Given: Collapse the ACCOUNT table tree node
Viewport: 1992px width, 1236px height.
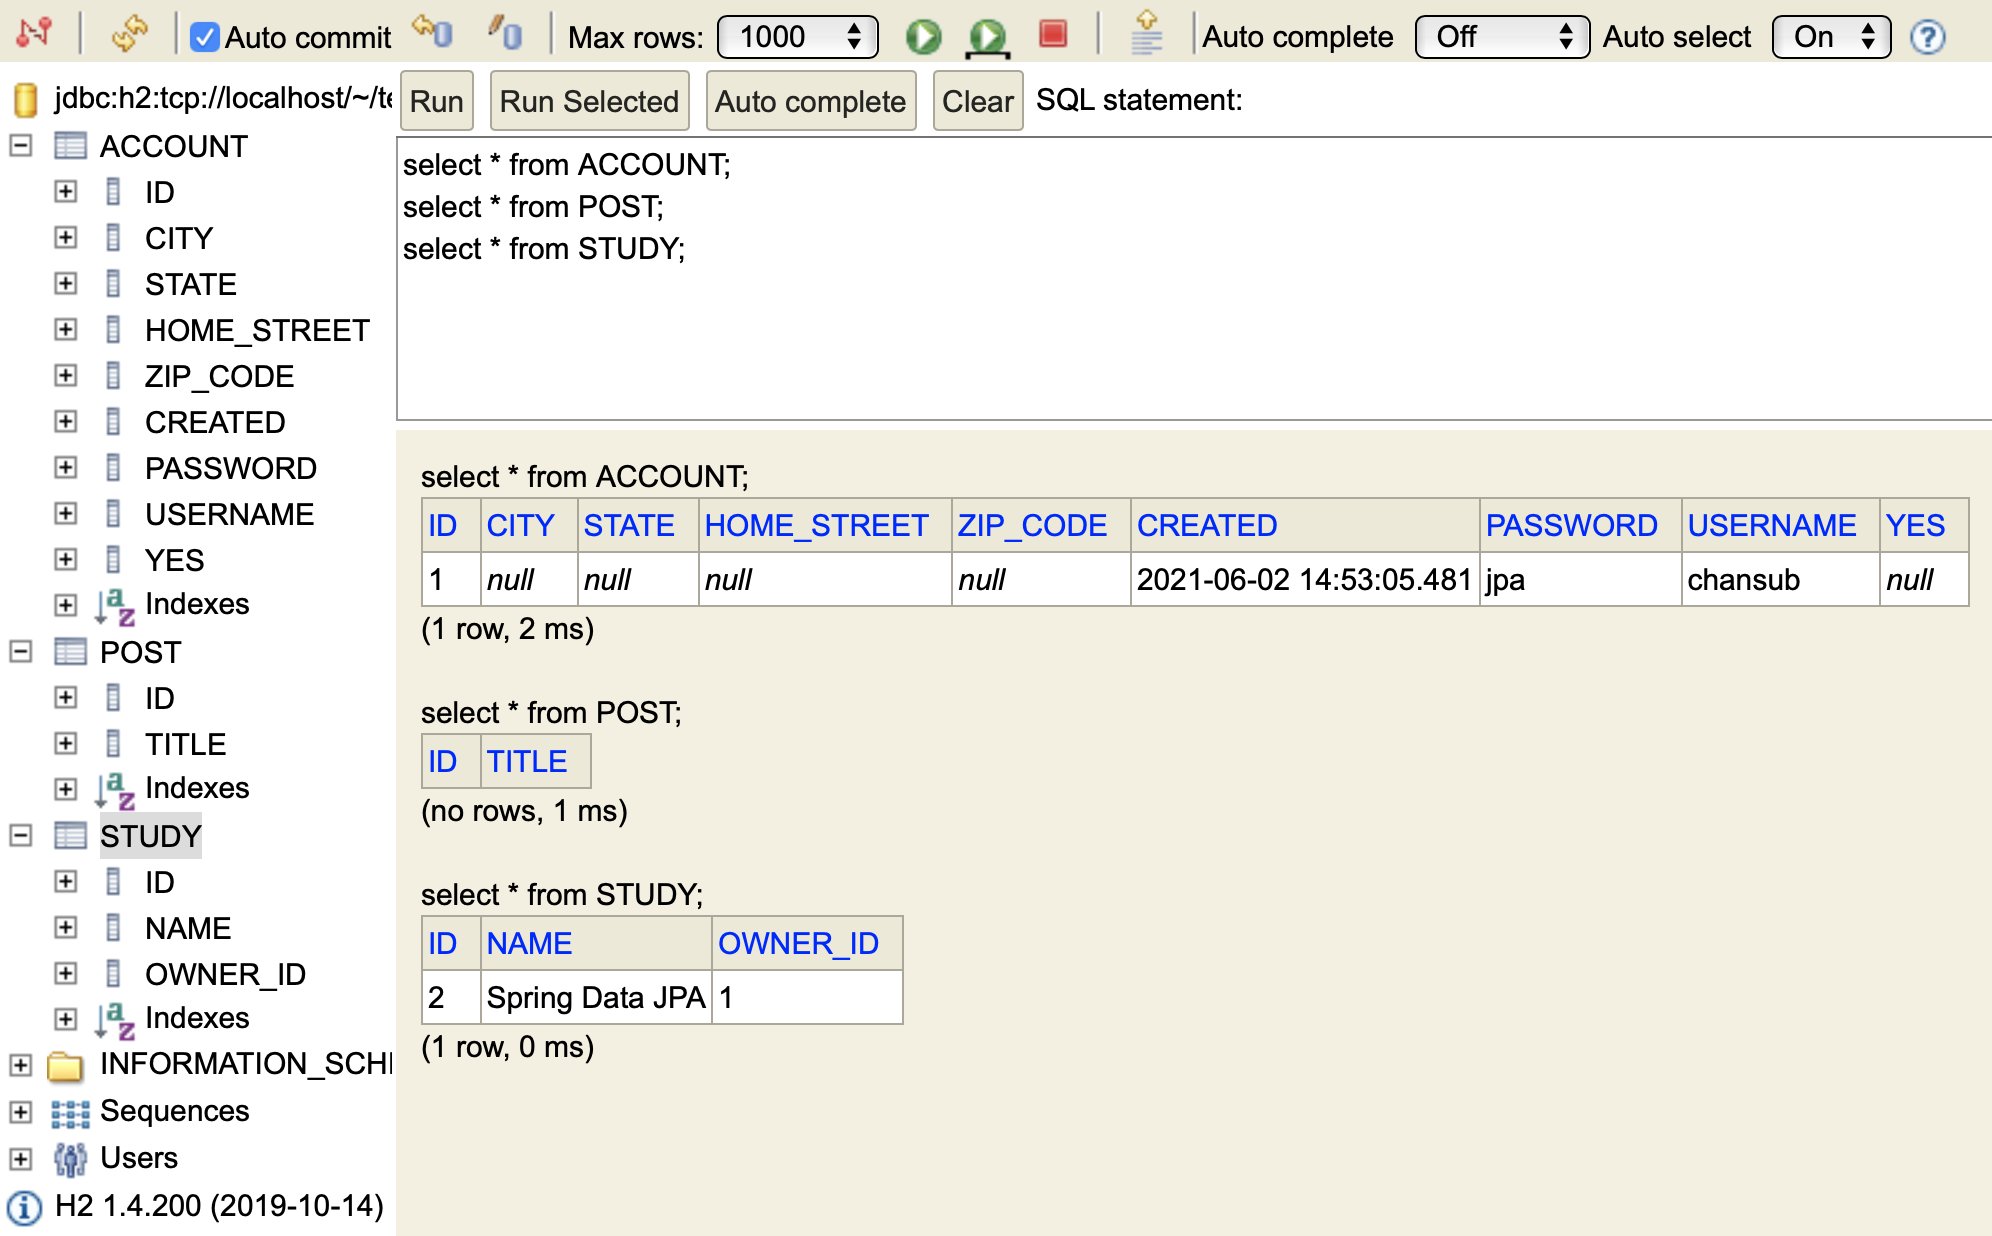Looking at the screenshot, I should pos(21,146).
